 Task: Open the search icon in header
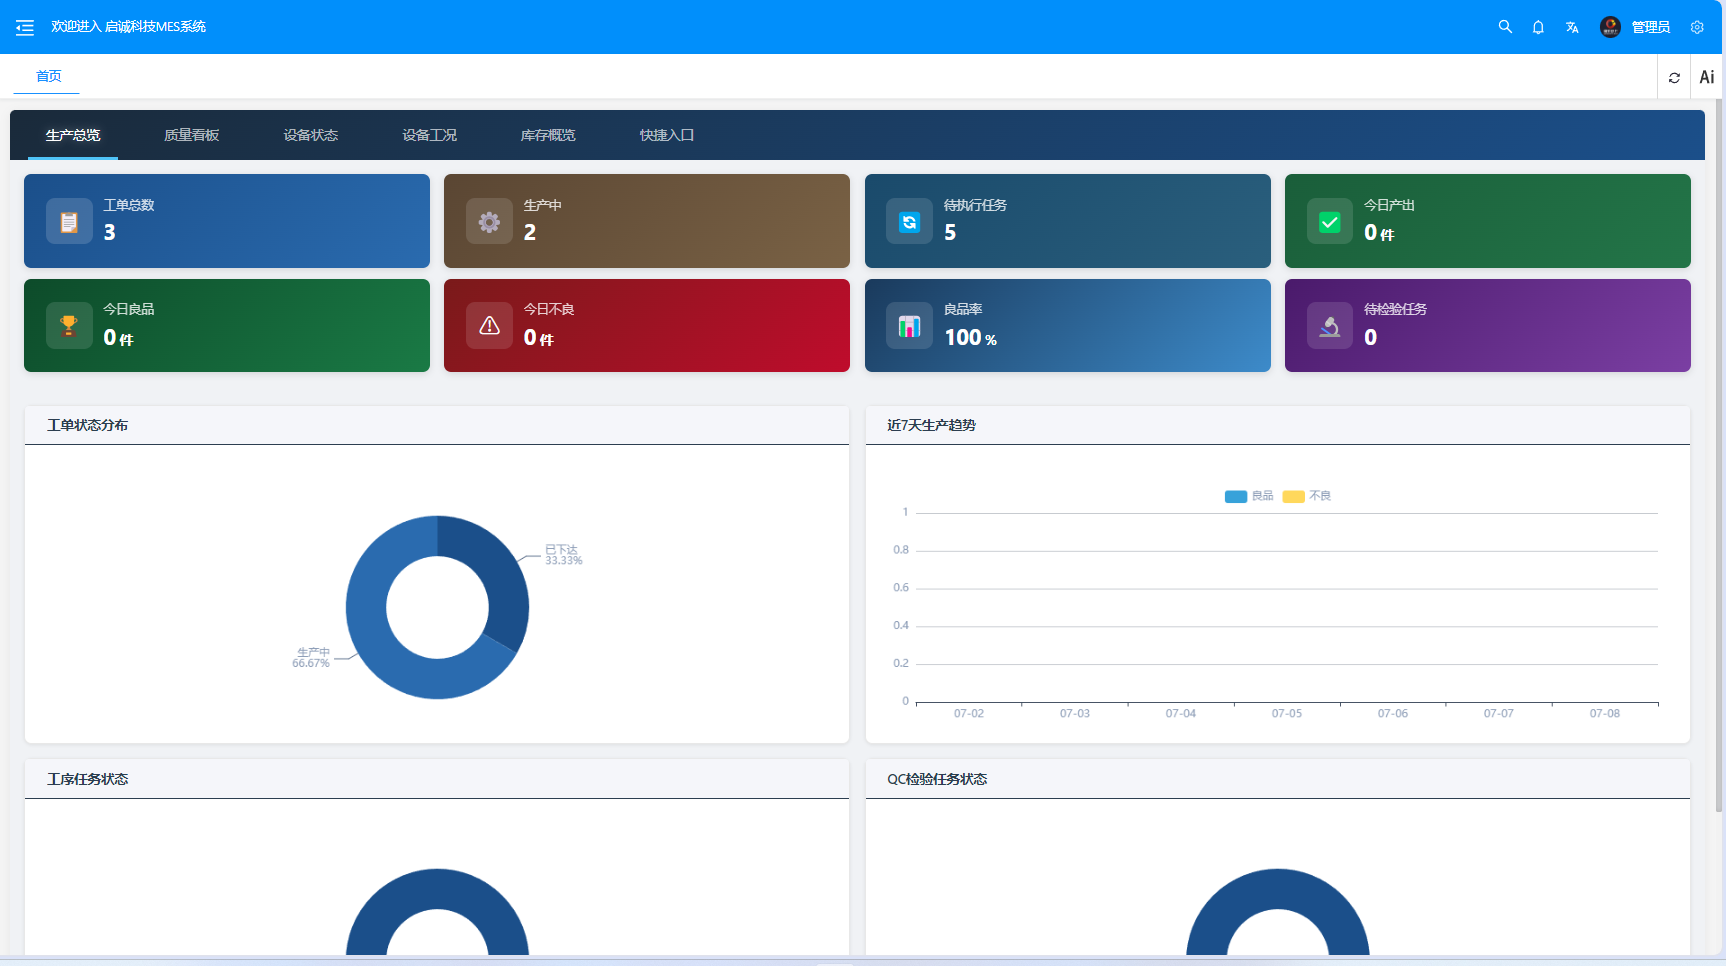(x=1505, y=27)
